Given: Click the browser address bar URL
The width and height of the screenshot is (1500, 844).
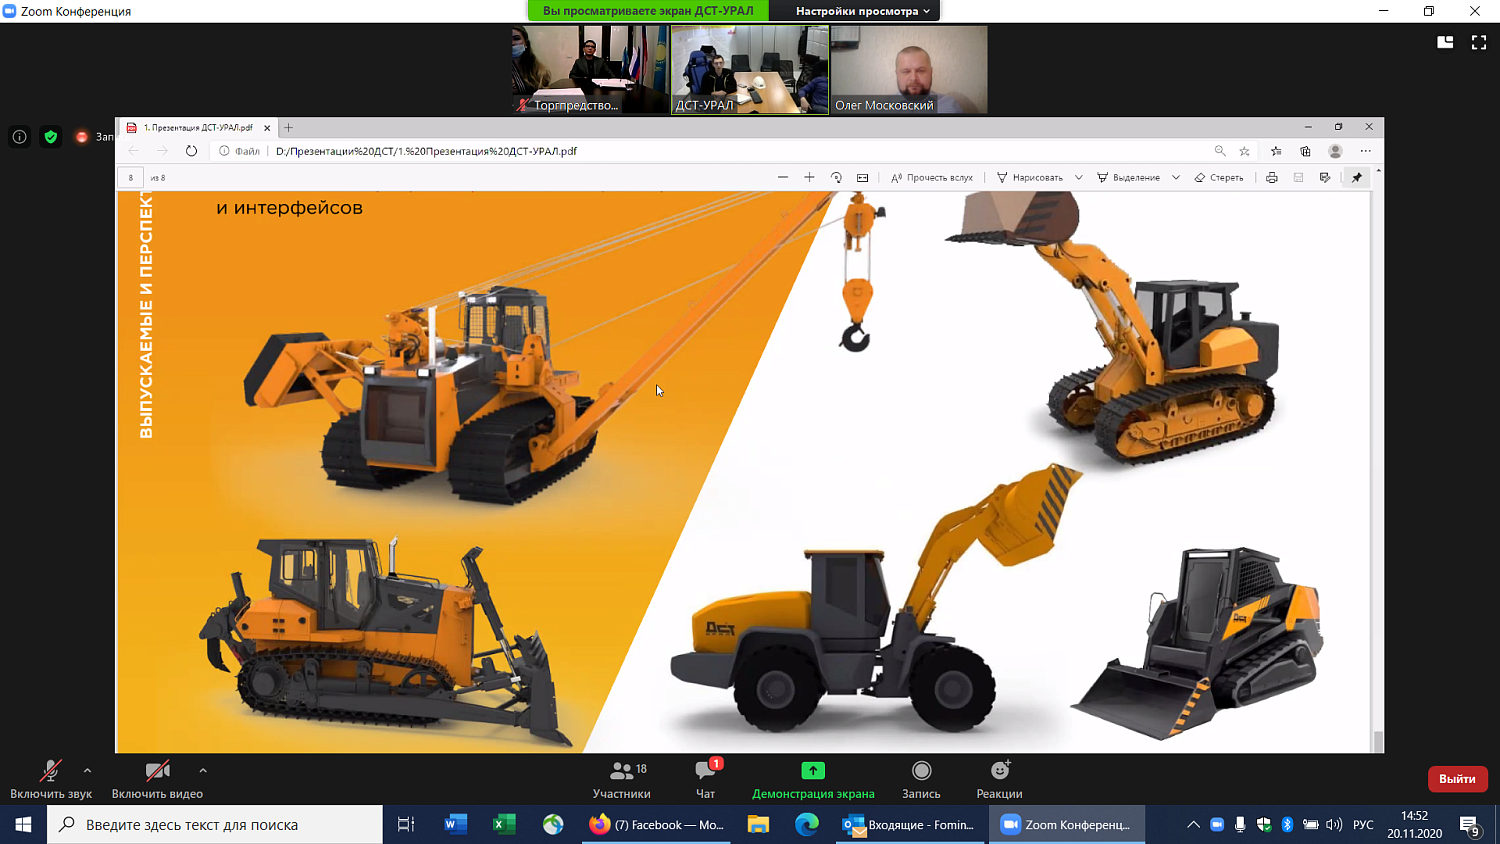Looking at the screenshot, I should coord(427,151).
